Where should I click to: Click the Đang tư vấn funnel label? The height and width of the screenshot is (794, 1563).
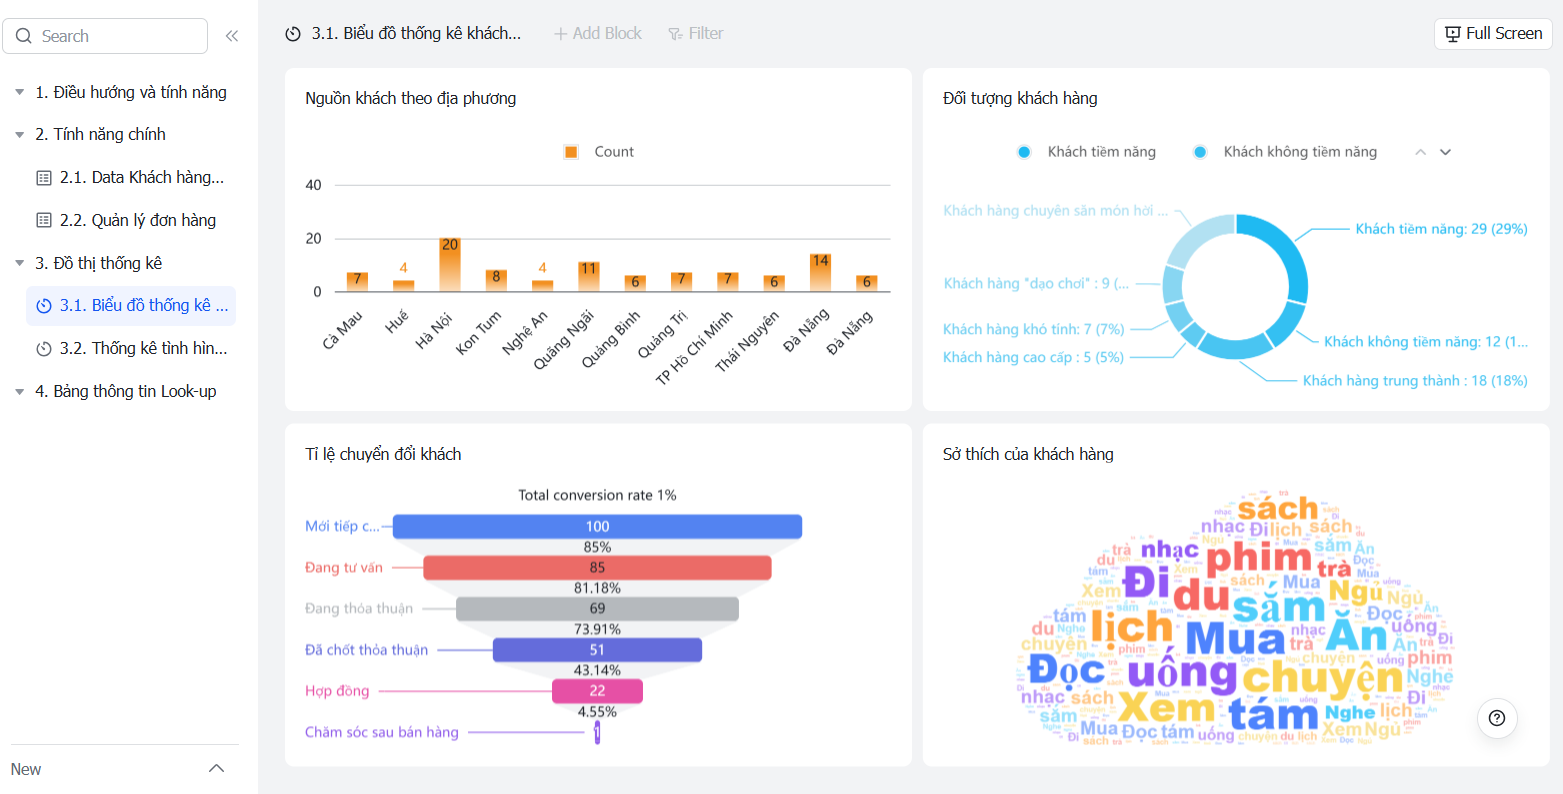click(344, 568)
